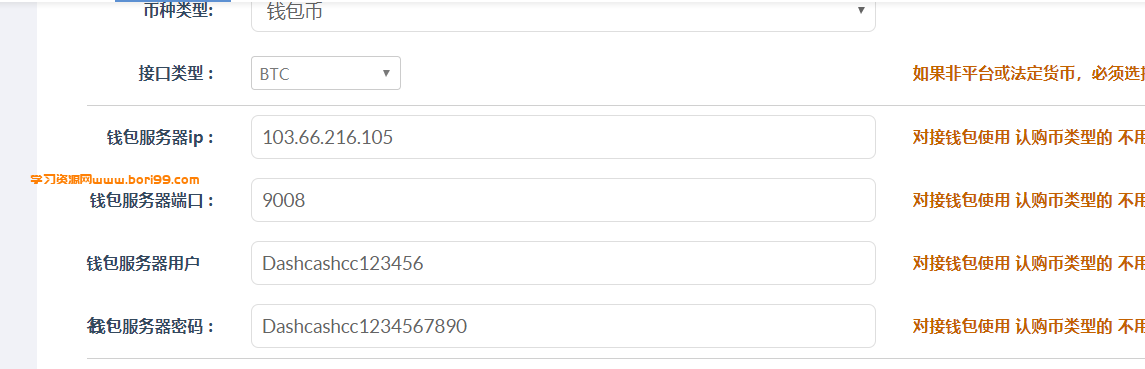Open the 币种类型 dropdown showing 钱包币
This screenshot has height=369, width=1145.
563,15
